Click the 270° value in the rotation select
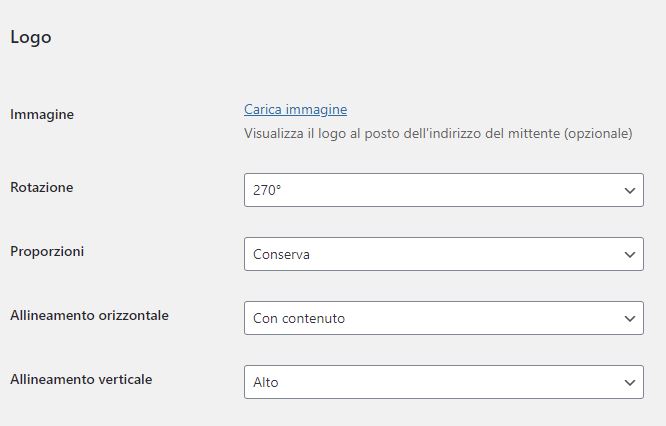This screenshot has width=666, height=426. (x=267, y=190)
